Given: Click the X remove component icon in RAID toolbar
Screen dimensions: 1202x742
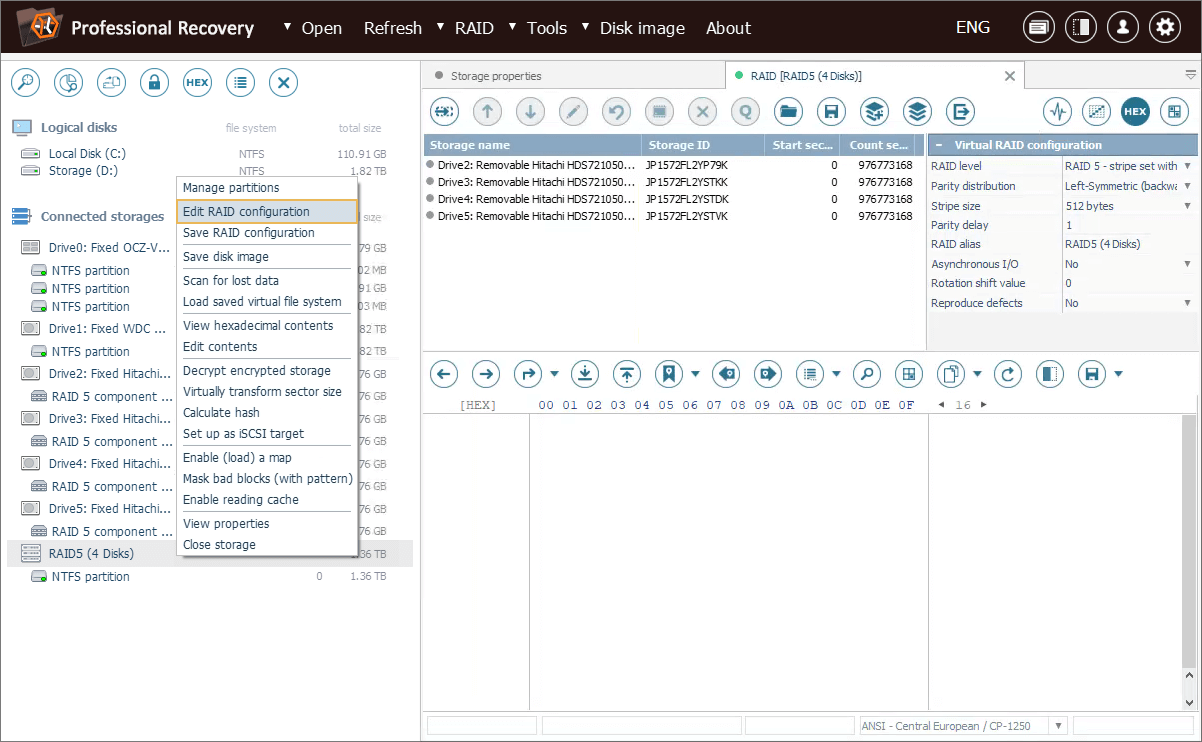Looking at the screenshot, I should click(702, 111).
